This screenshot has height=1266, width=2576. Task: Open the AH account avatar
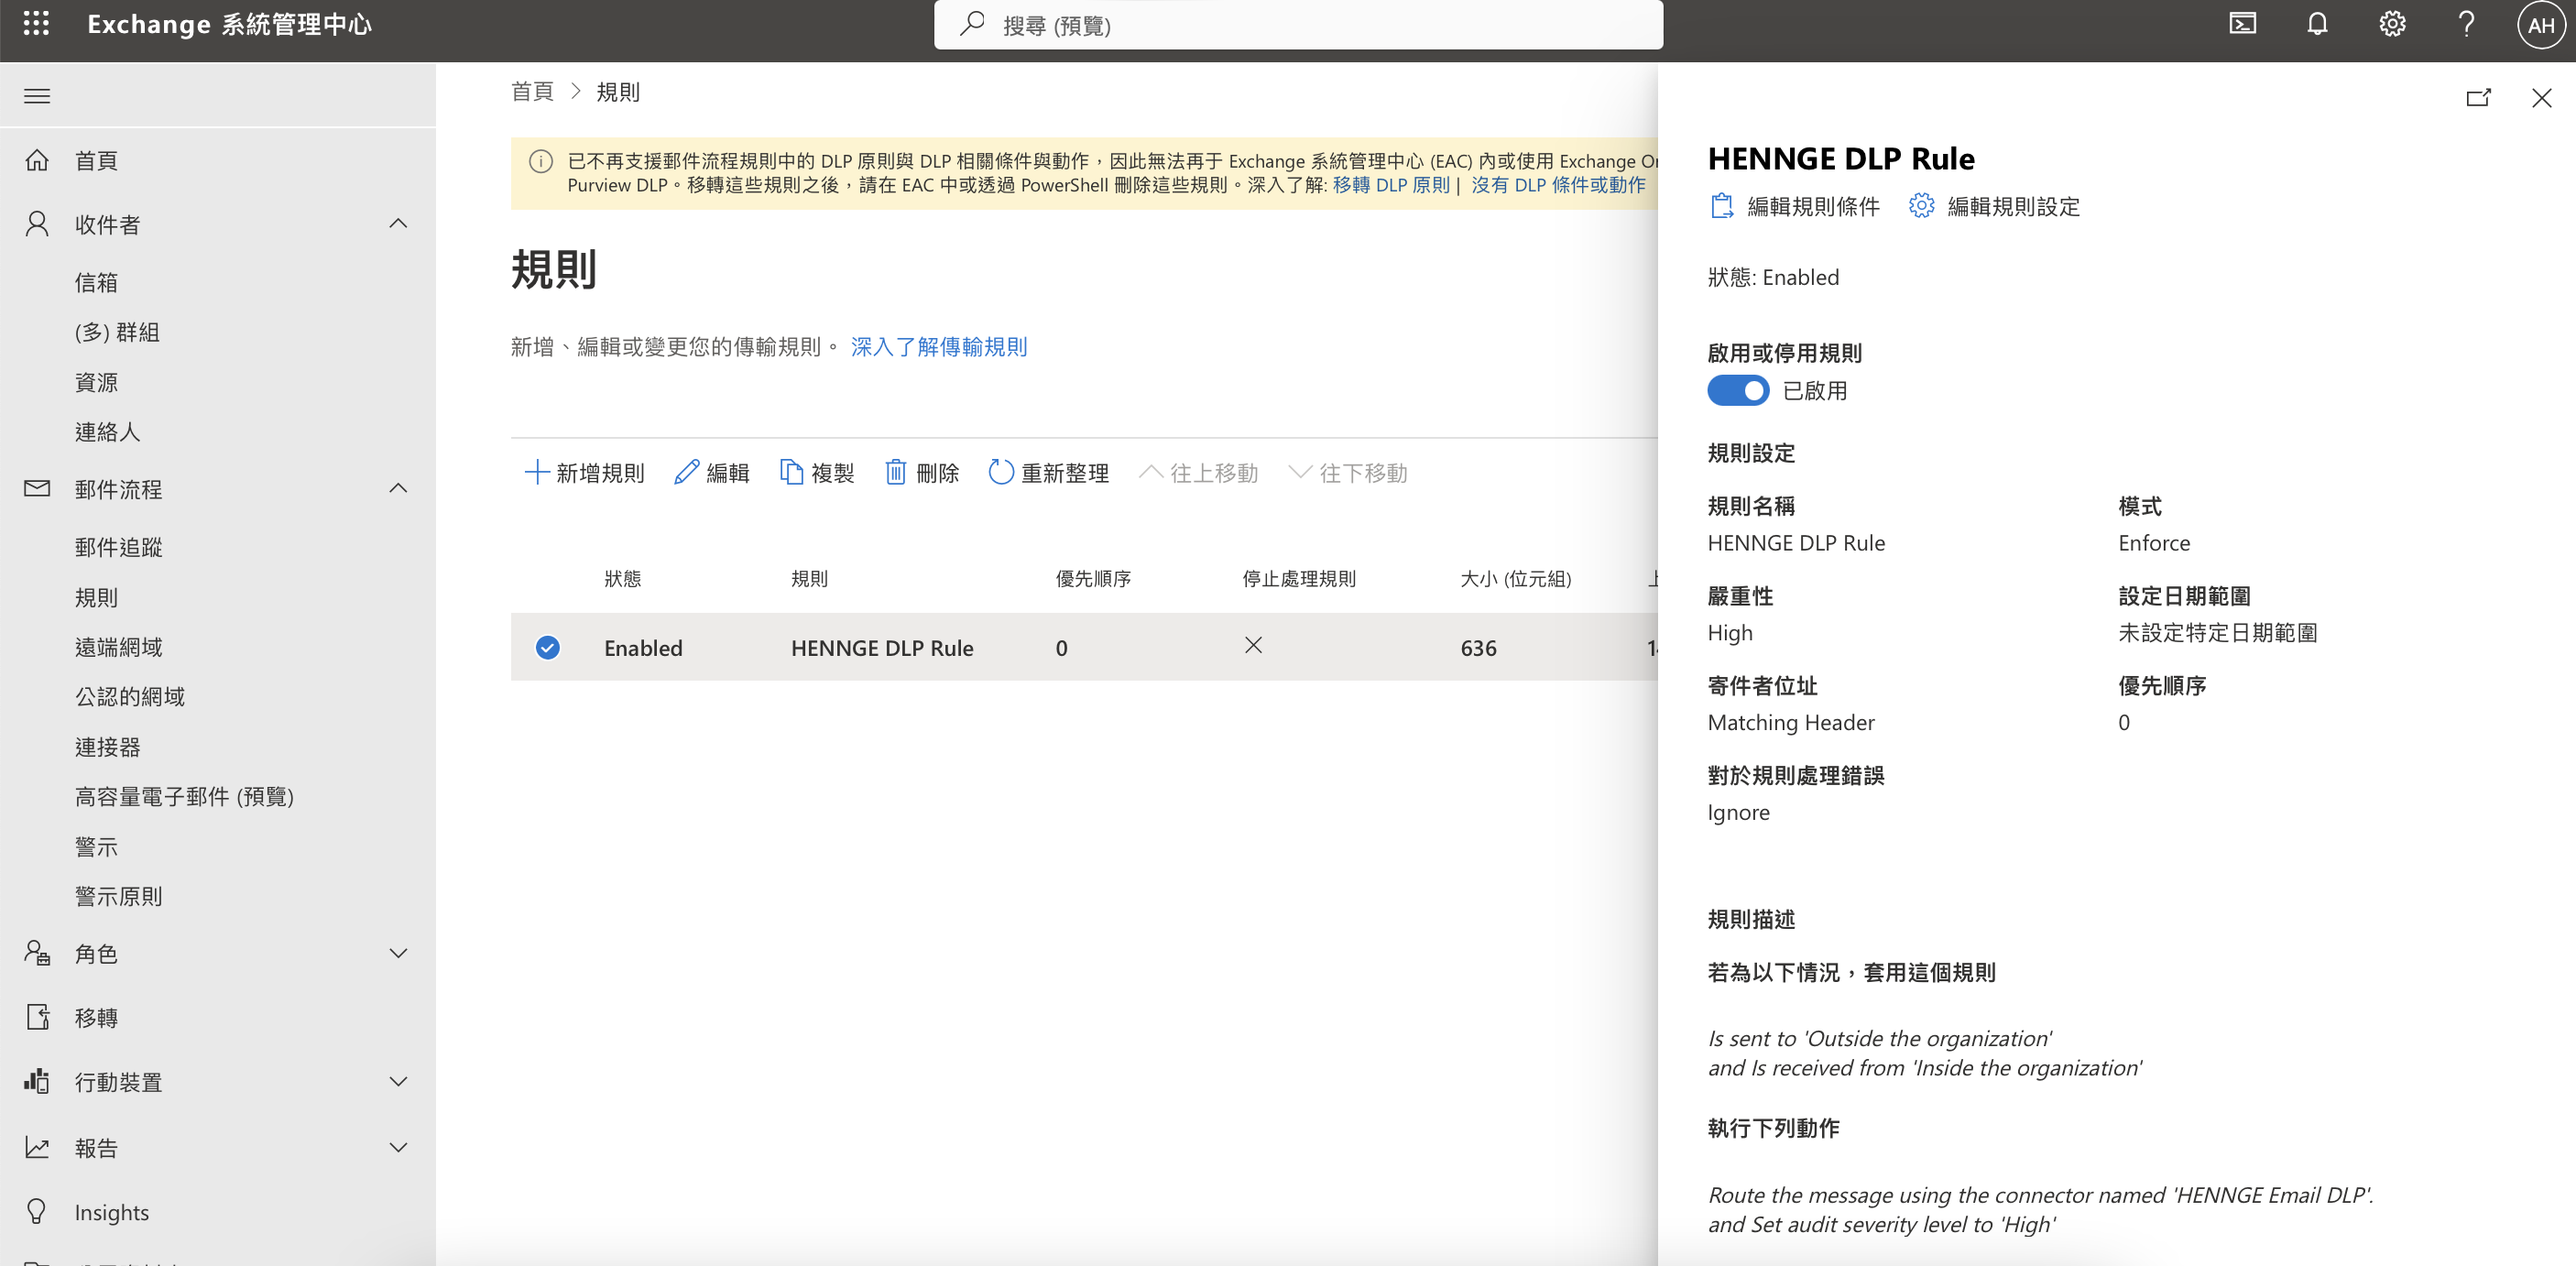click(x=2540, y=25)
